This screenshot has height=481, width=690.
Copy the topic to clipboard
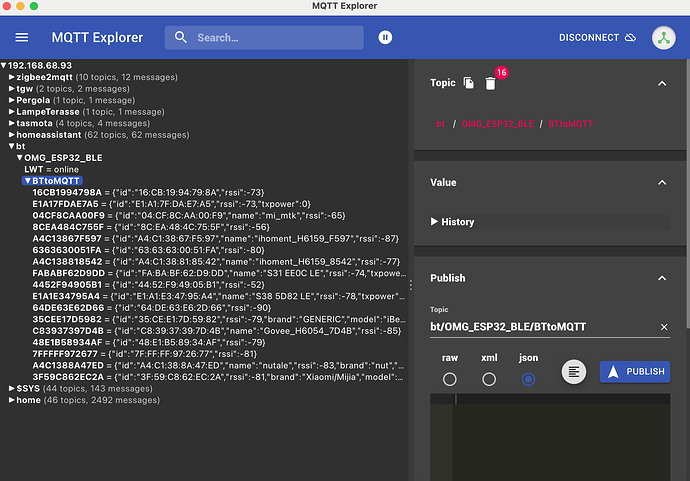469,83
